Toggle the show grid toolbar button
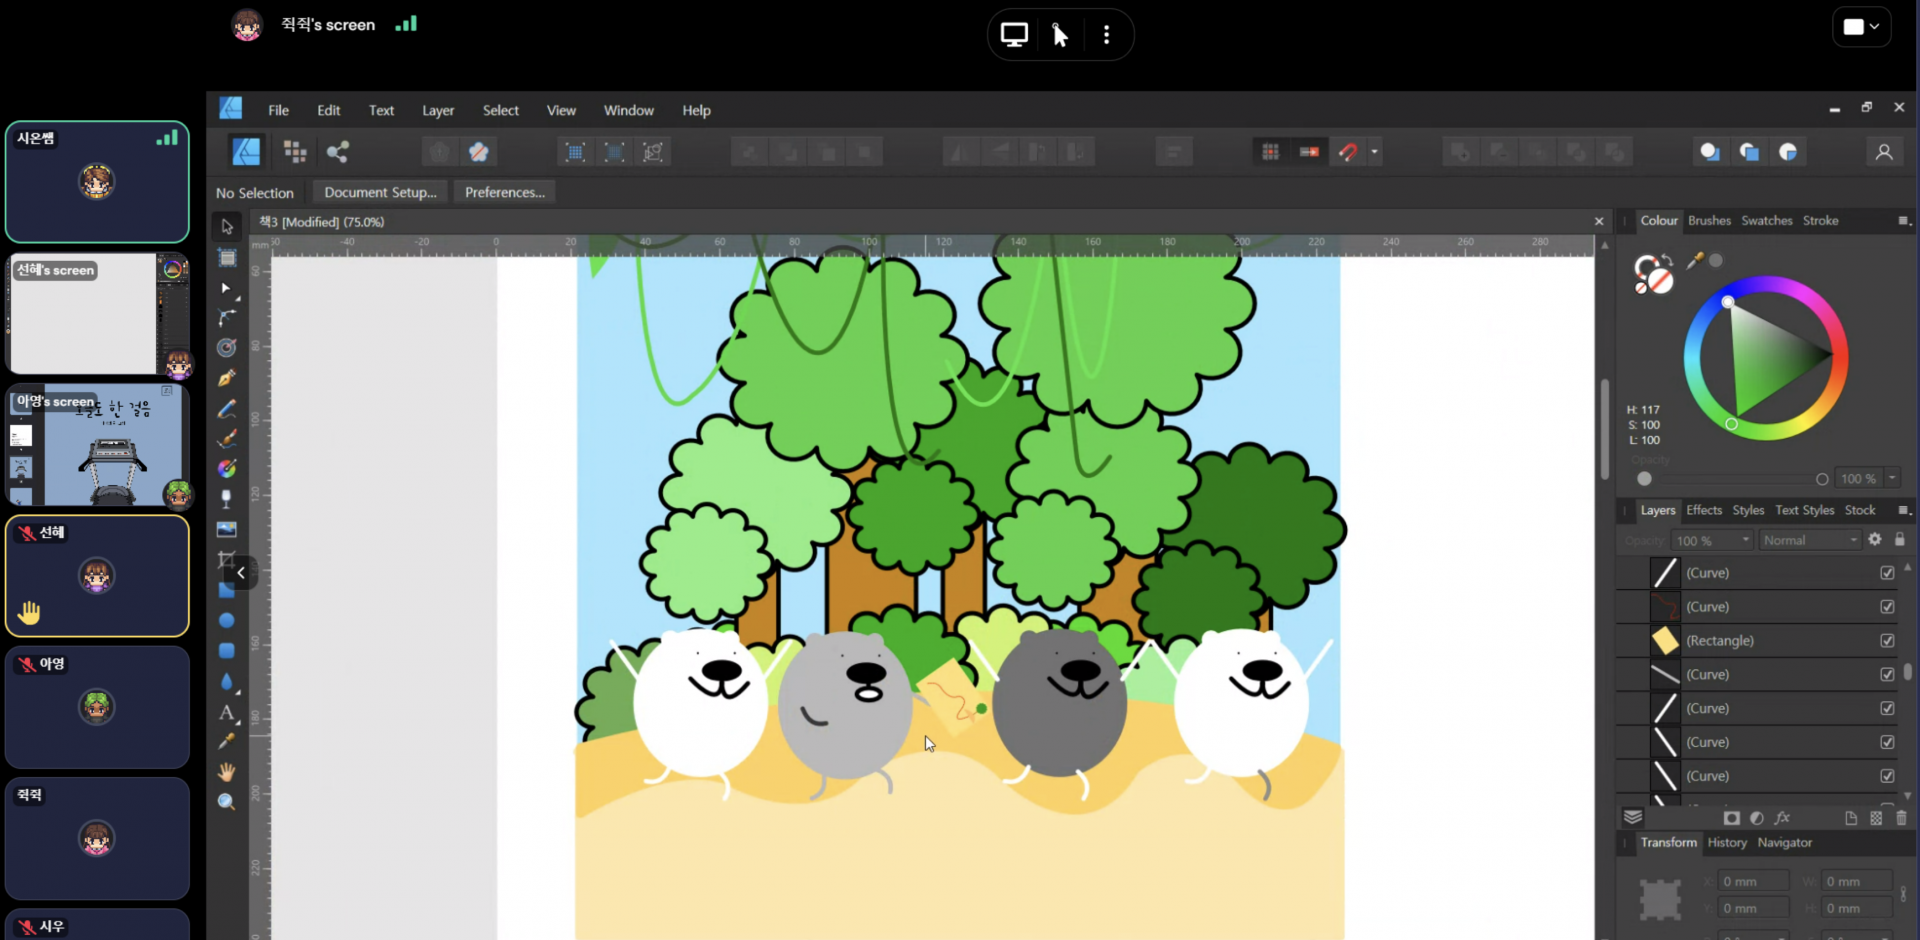 pos(1270,152)
